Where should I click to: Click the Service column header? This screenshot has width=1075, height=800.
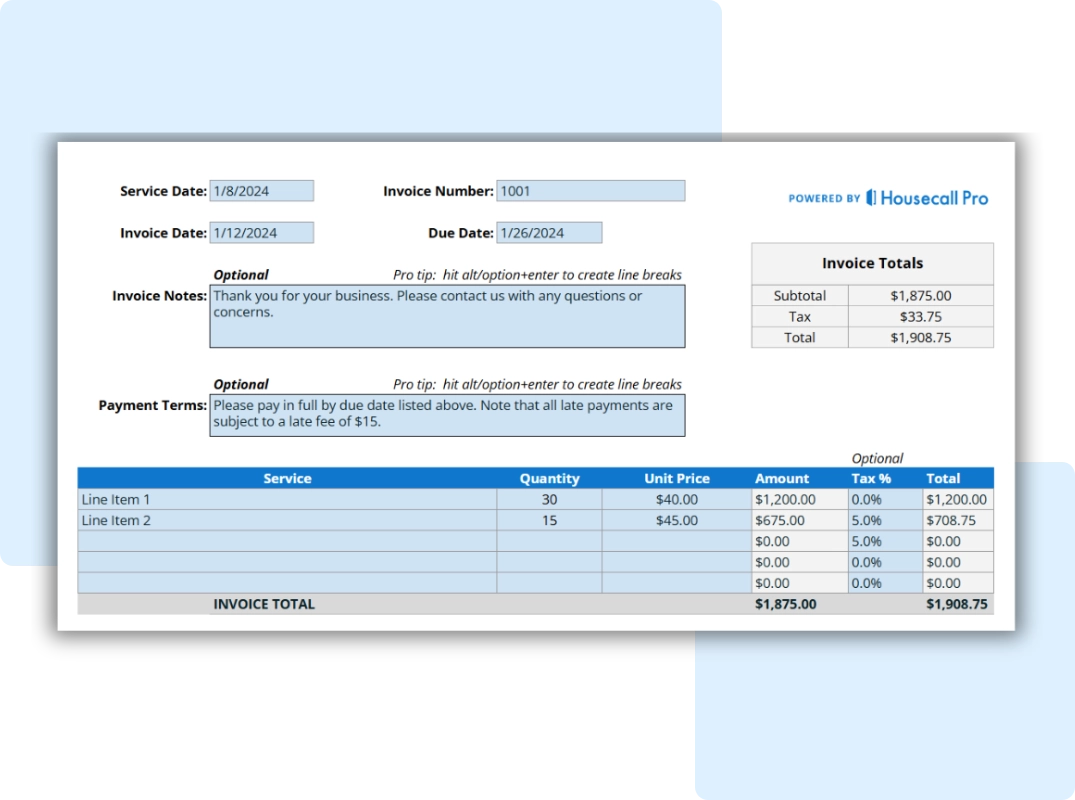point(287,478)
